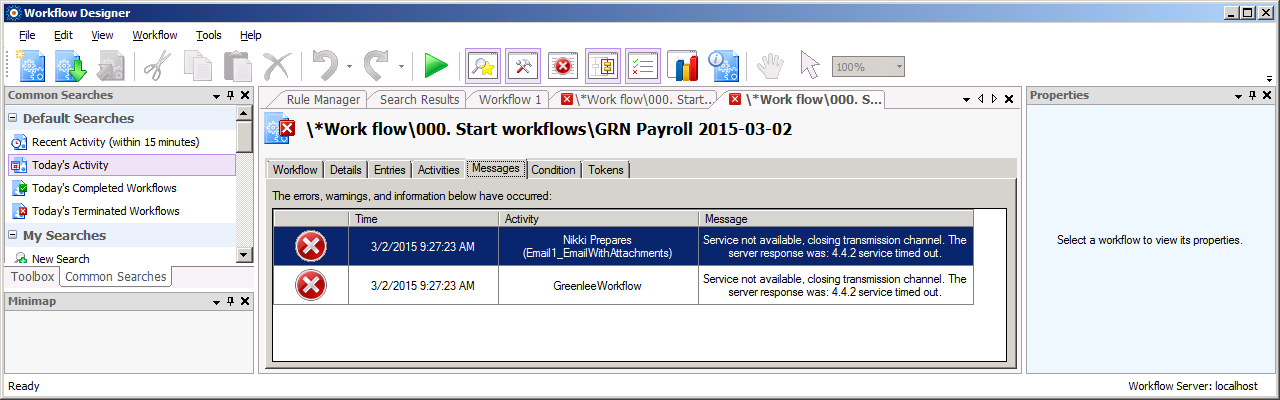Open the Undo history dropdown arrow

[349, 67]
